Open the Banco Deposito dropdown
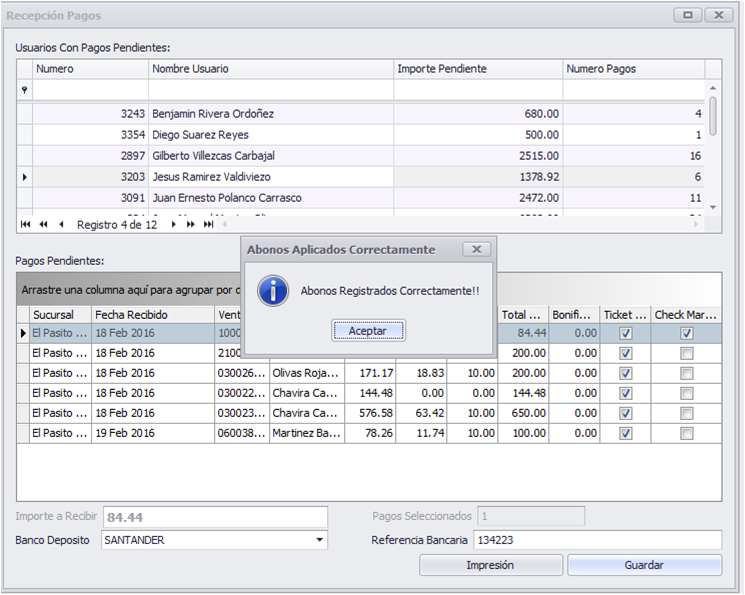 [x=319, y=540]
